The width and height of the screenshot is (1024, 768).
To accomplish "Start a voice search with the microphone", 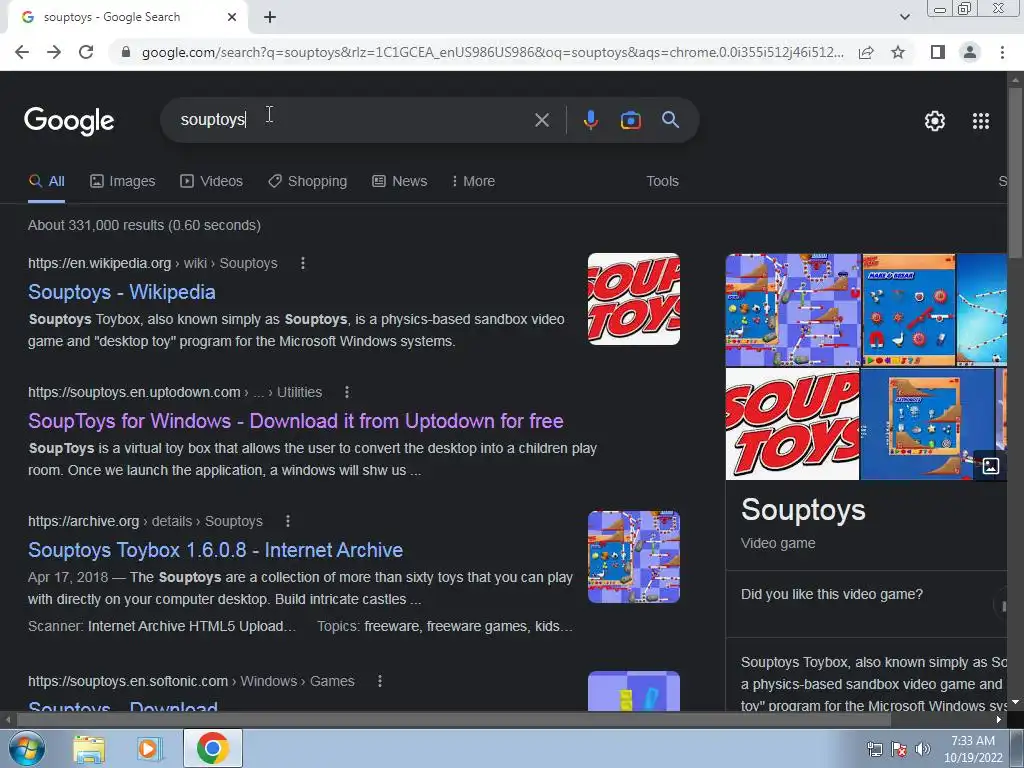I will pyautogui.click(x=590, y=120).
